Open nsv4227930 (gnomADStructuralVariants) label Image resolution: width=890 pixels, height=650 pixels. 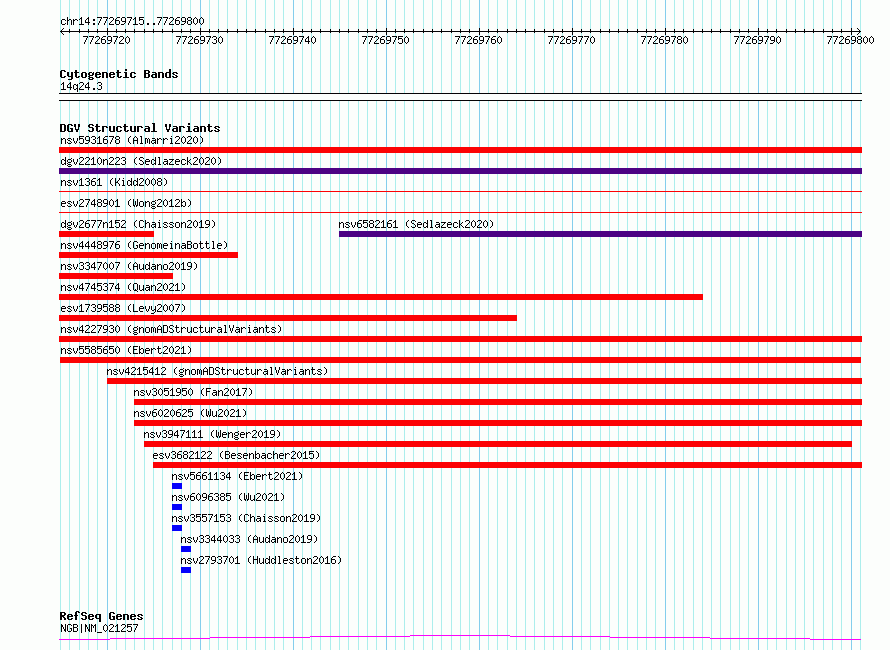(x=171, y=329)
